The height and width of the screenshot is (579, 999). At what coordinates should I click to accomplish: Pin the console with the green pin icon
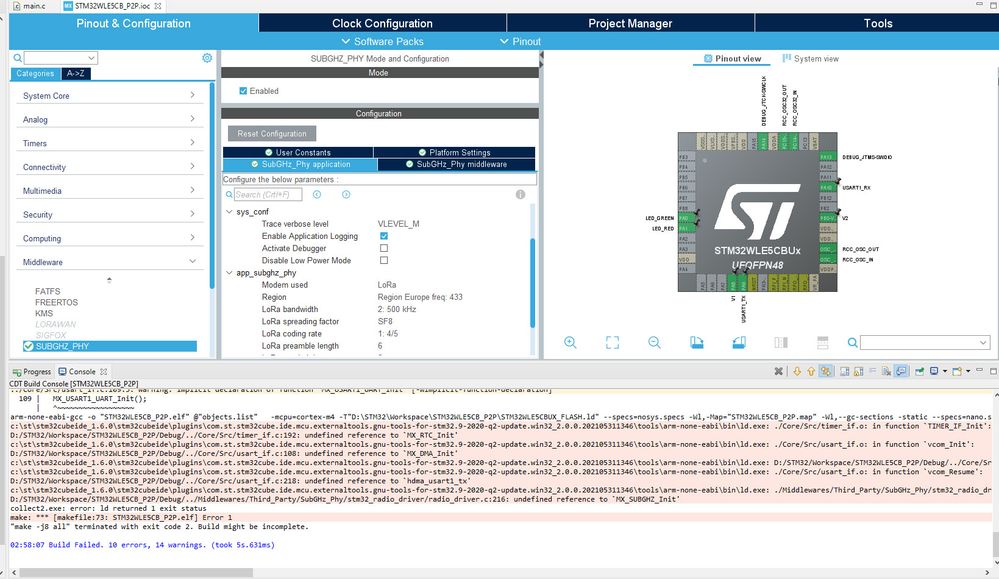click(x=919, y=371)
